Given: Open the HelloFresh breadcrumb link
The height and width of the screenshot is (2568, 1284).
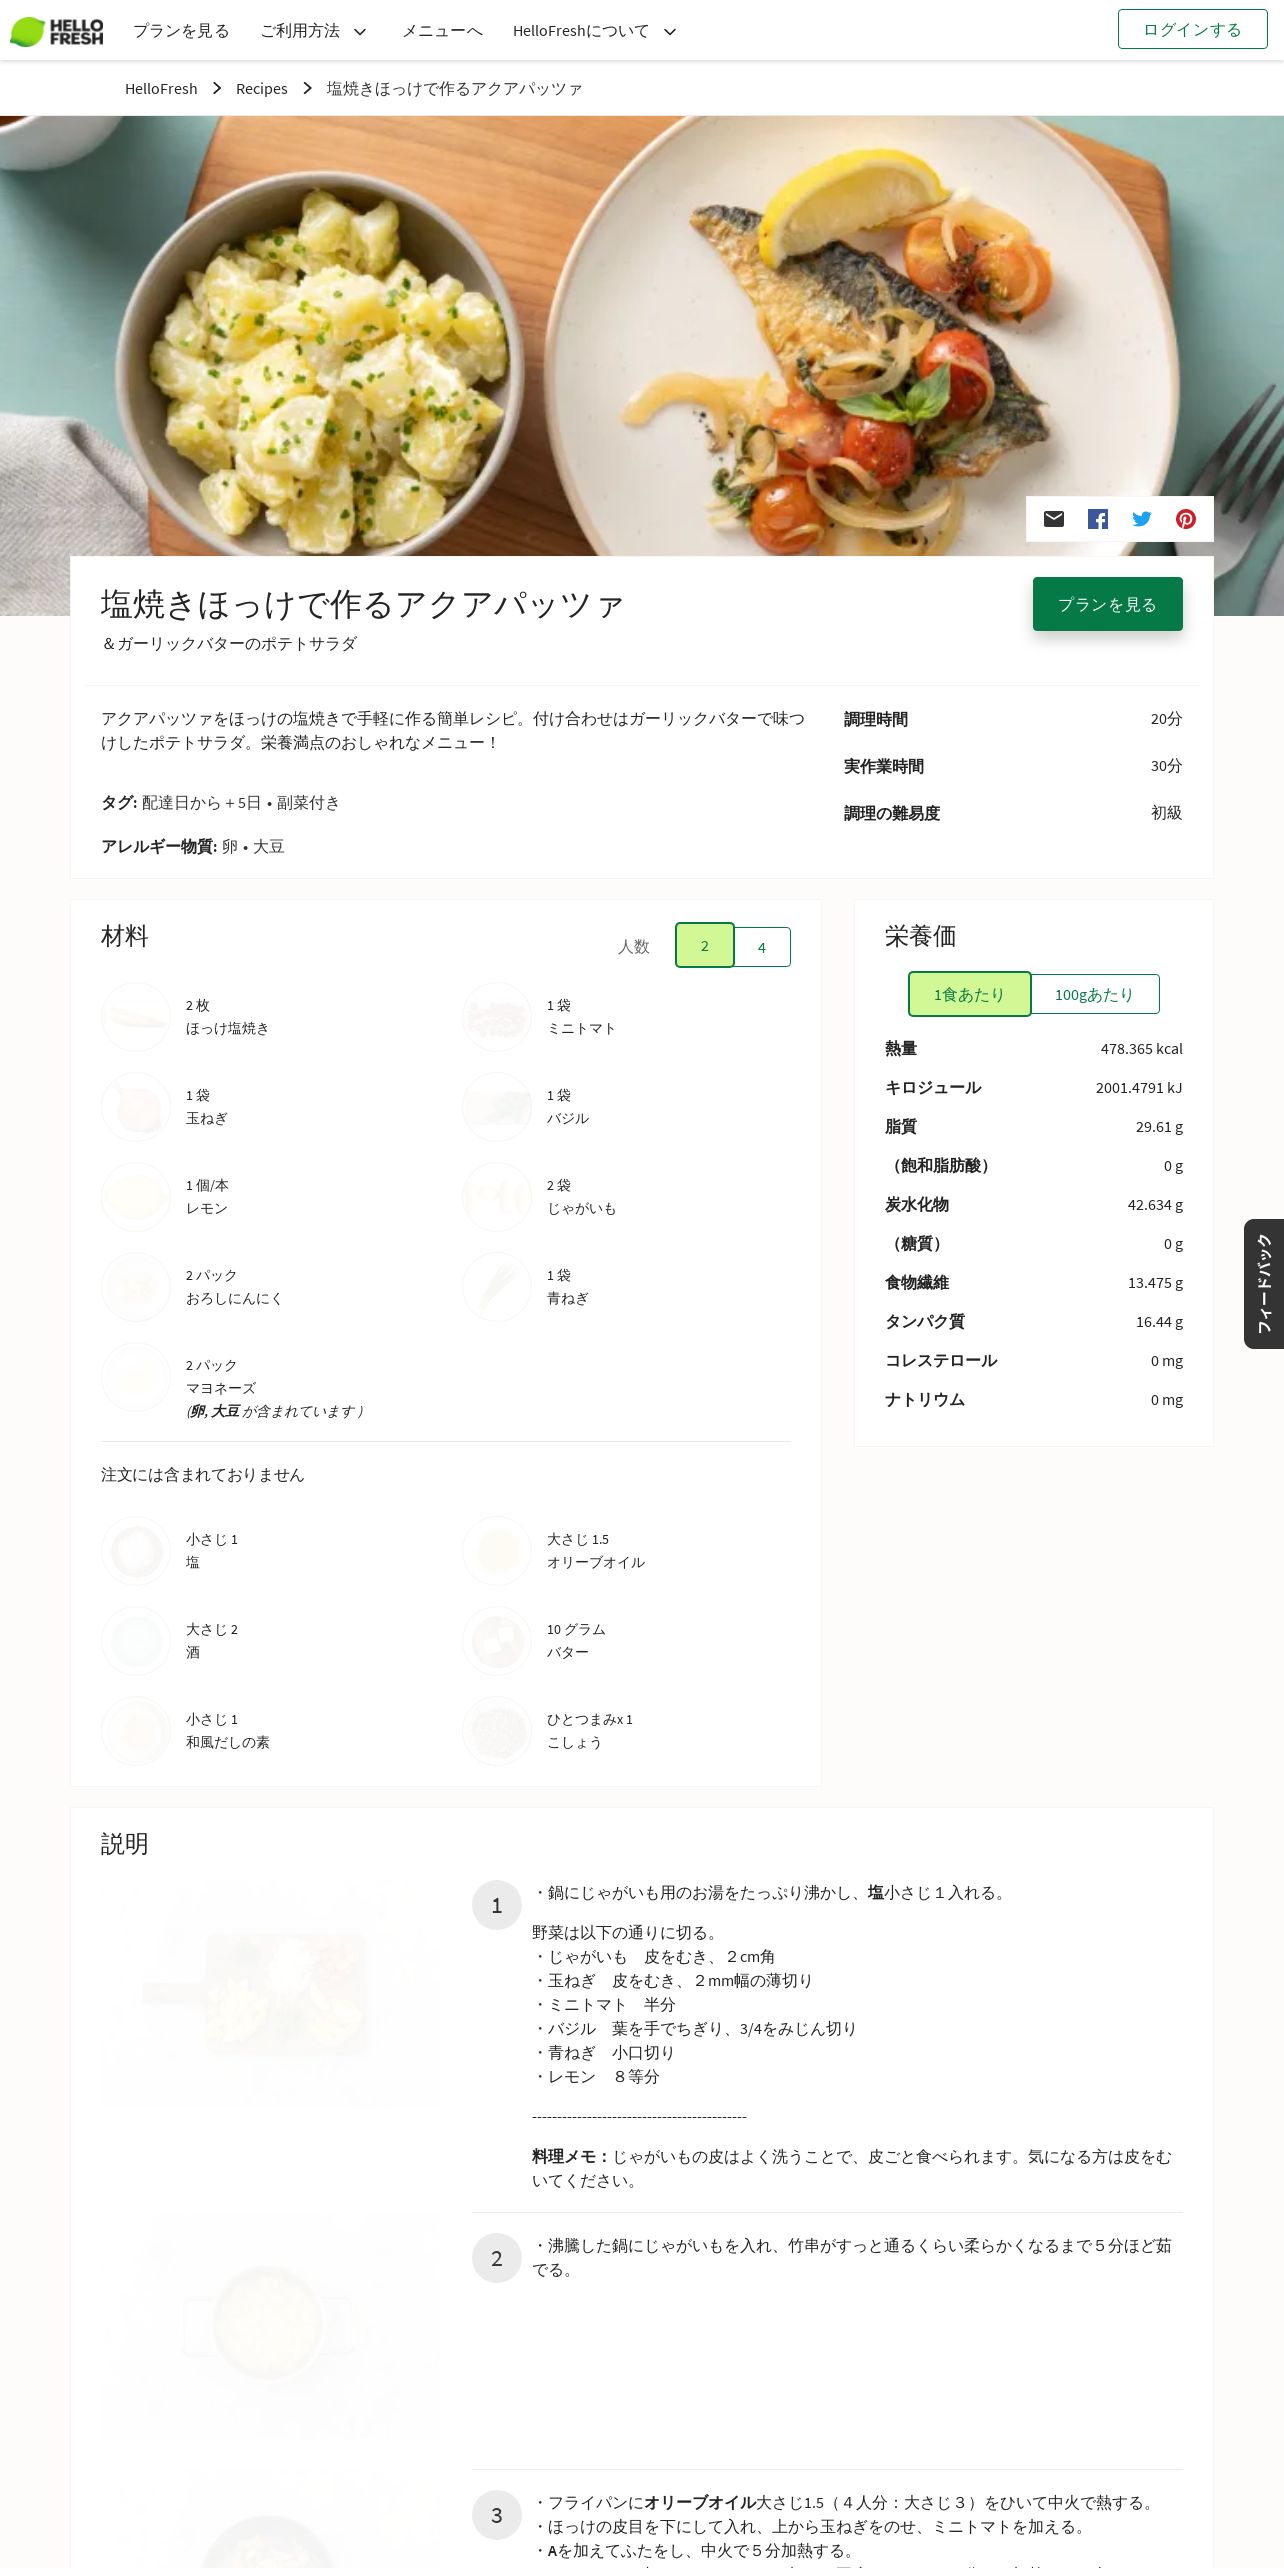Looking at the screenshot, I should point(161,88).
